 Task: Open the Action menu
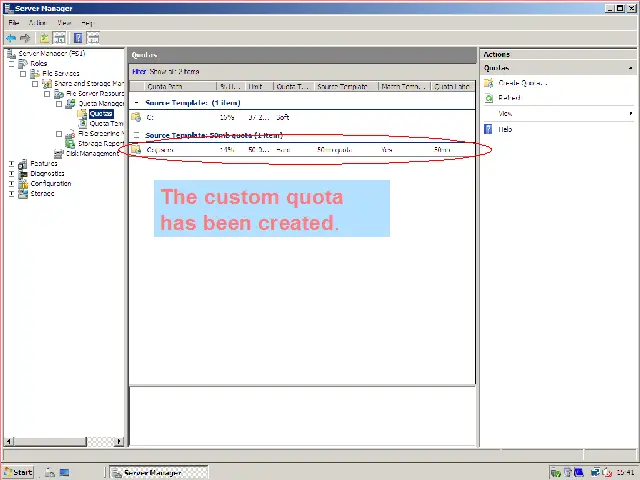click(x=37, y=23)
